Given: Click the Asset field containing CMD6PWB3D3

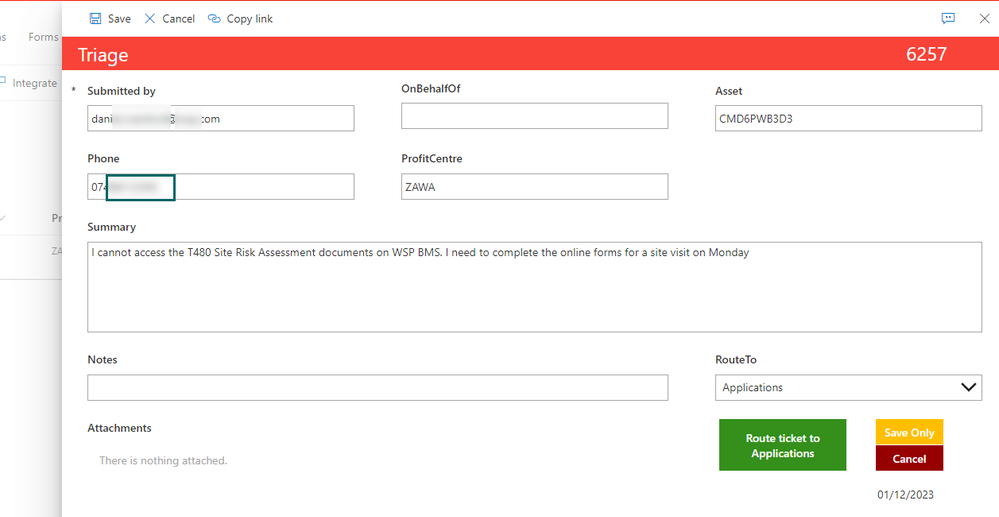Looking at the screenshot, I should [x=848, y=119].
